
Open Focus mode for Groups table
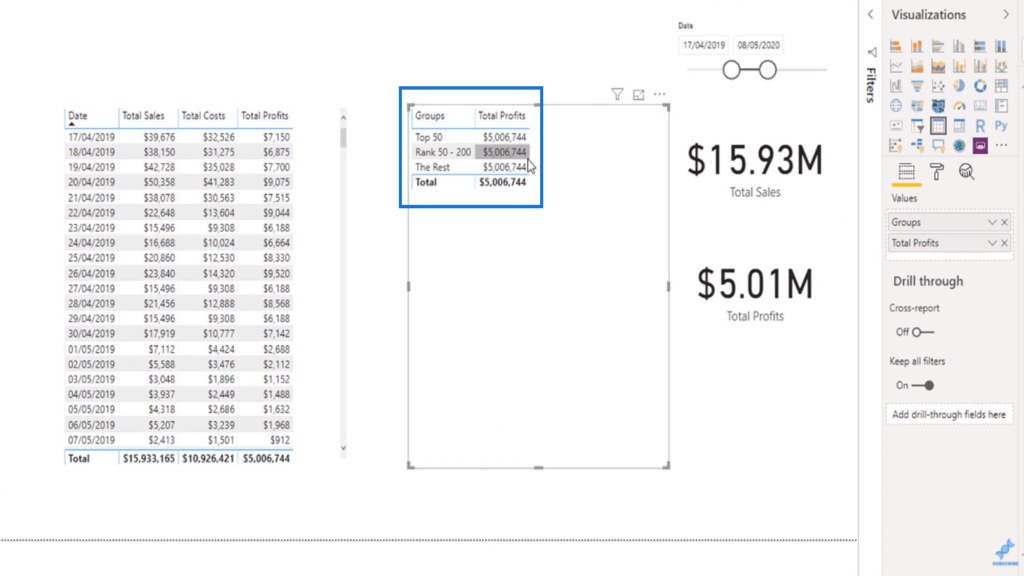click(x=638, y=95)
